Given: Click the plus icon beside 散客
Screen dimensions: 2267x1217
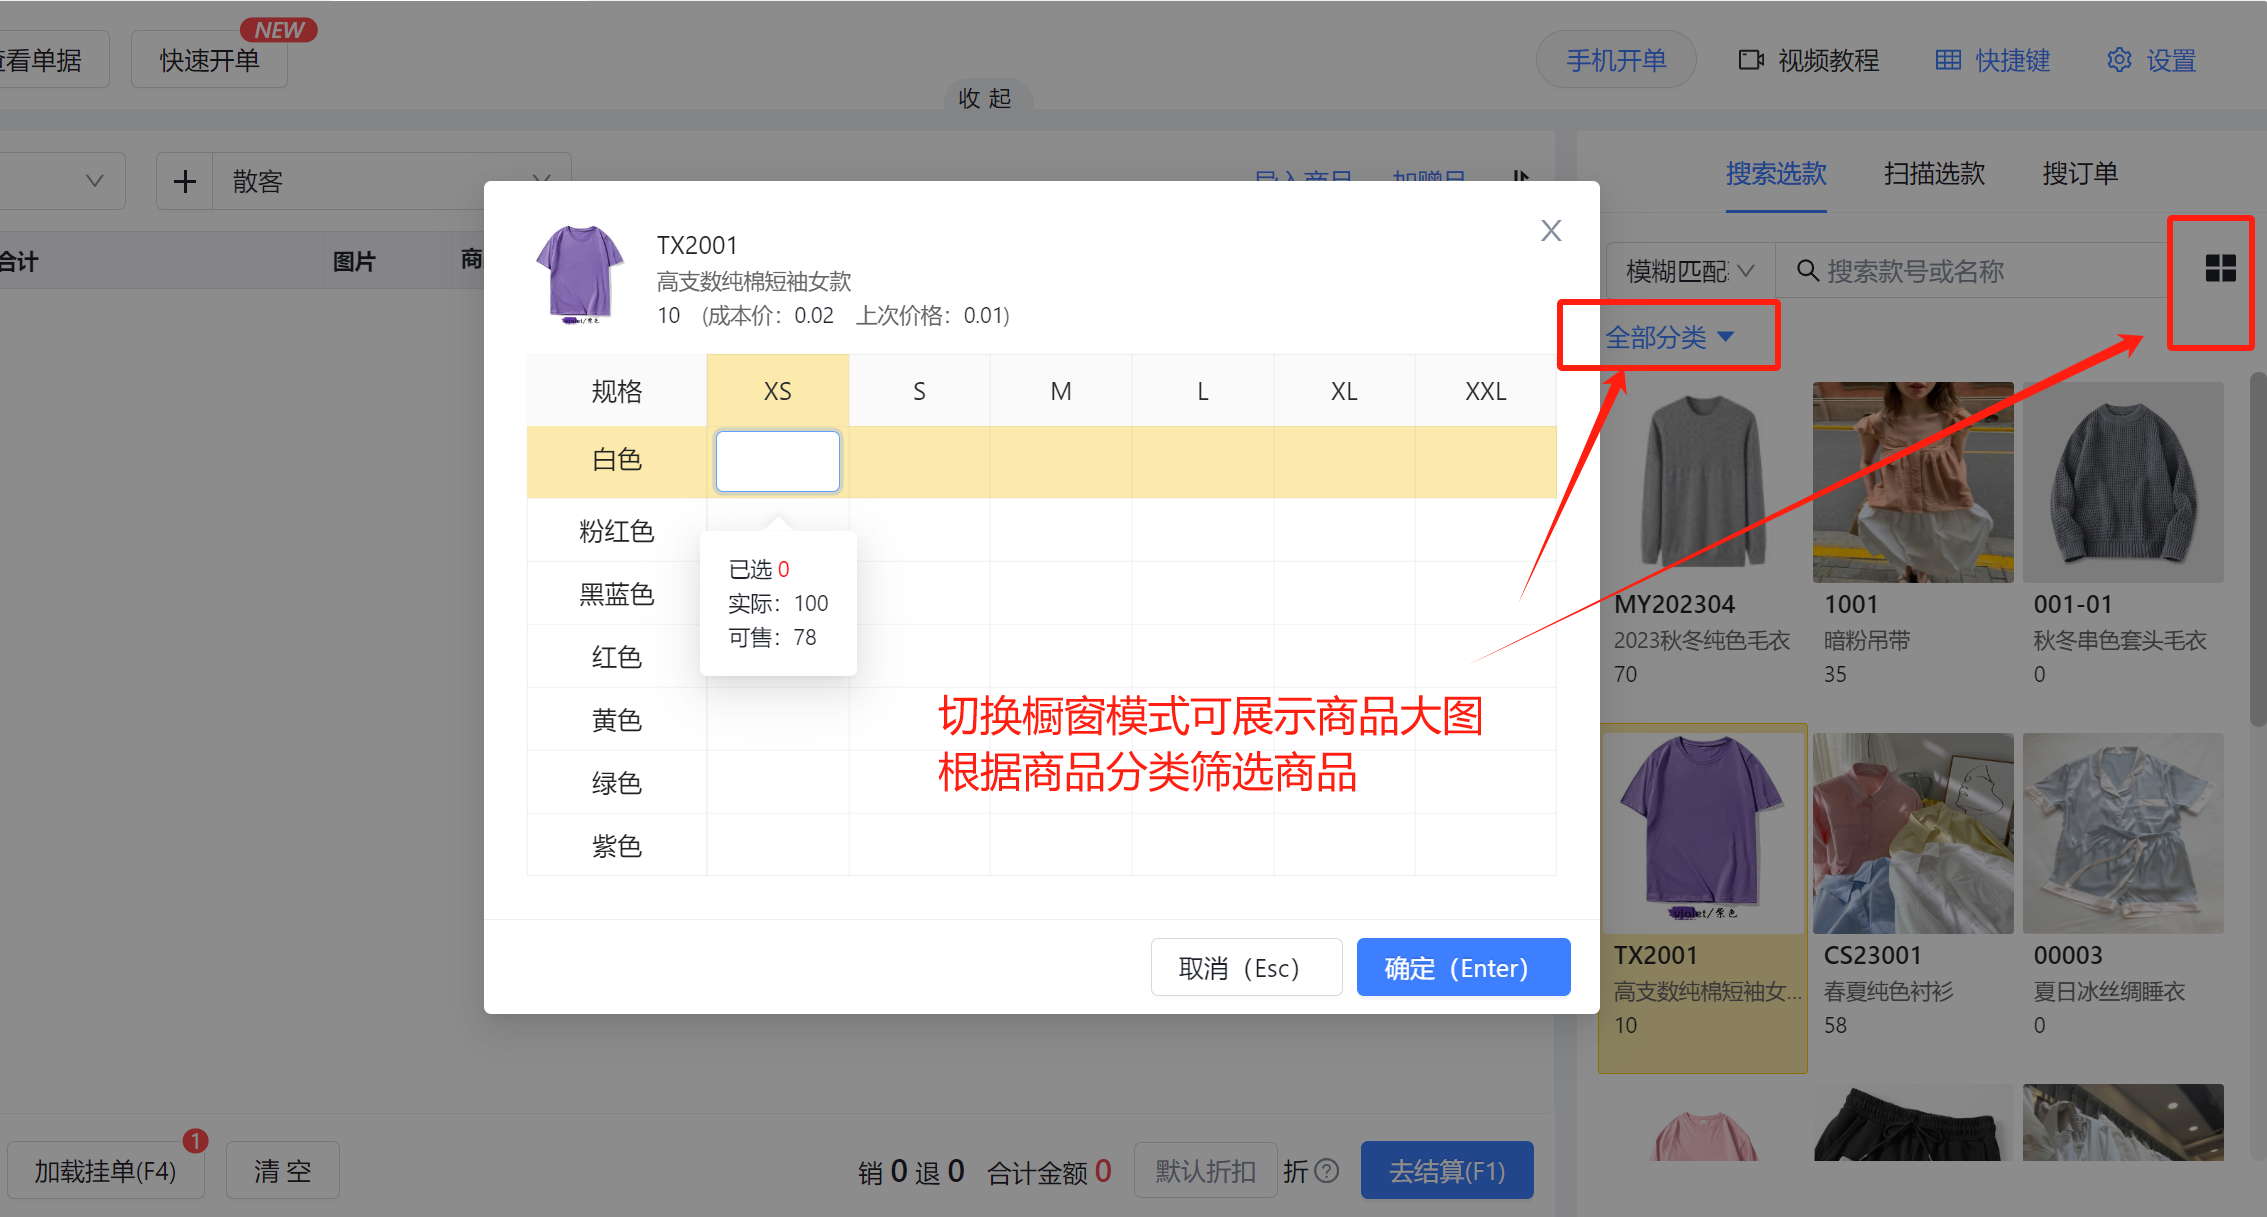Looking at the screenshot, I should (x=185, y=181).
